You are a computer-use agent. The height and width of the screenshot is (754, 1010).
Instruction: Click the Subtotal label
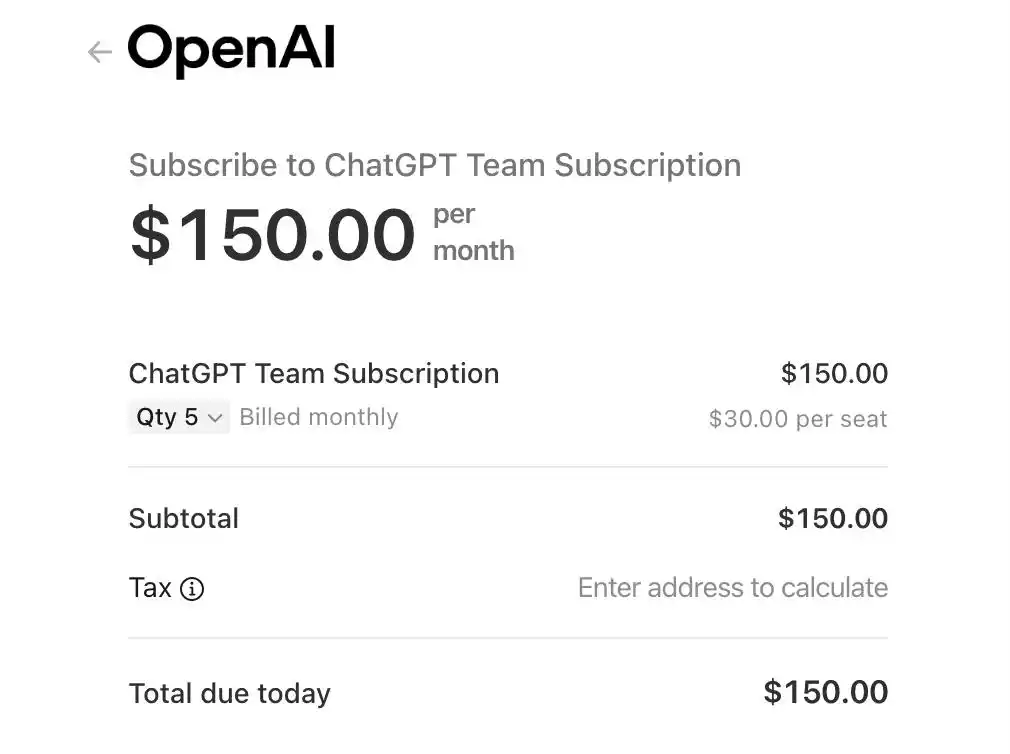point(184,518)
